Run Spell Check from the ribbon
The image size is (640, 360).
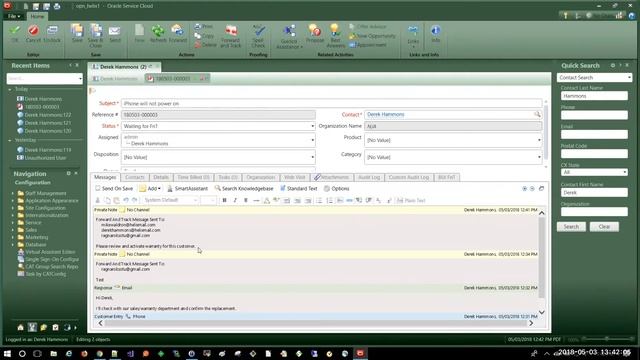pos(258,36)
